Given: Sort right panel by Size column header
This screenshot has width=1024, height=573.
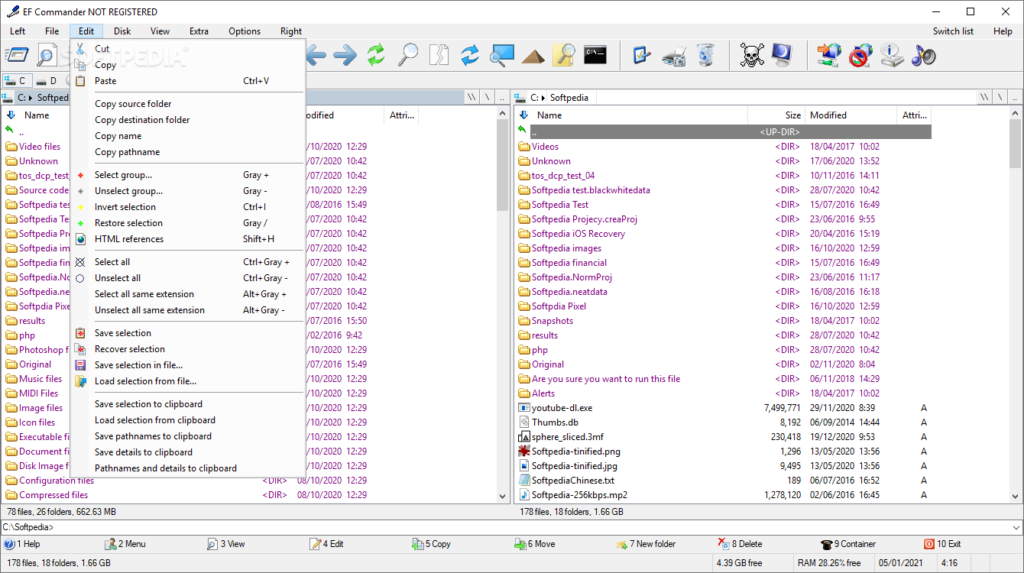Looking at the screenshot, I should click(x=776, y=115).
